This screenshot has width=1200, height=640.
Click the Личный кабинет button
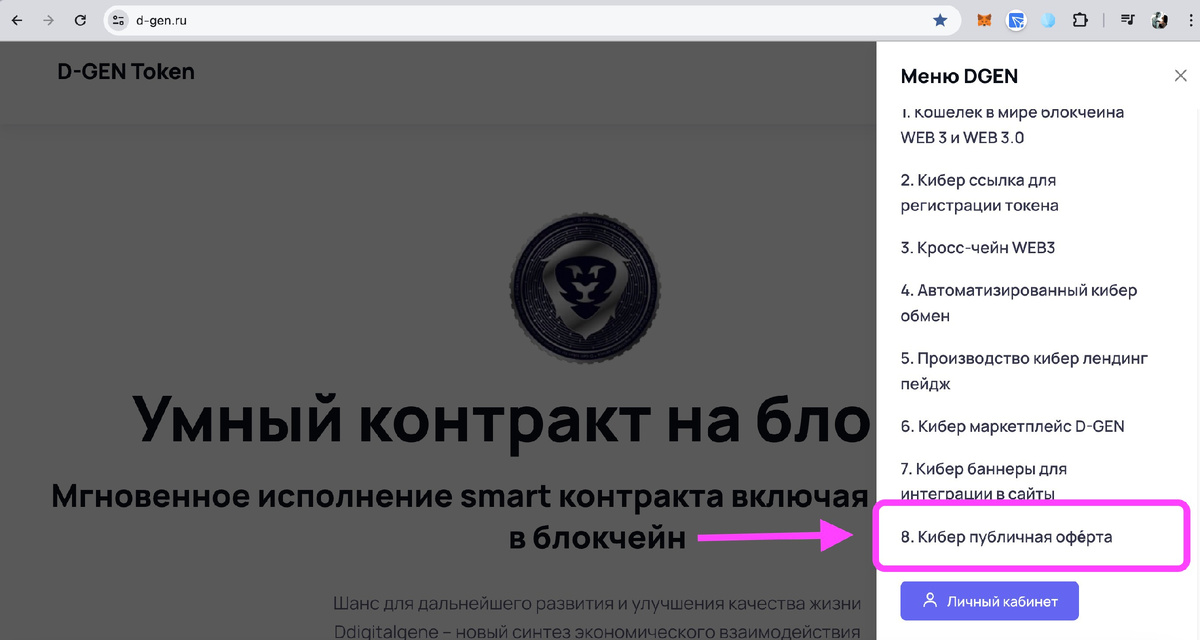click(x=989, y=601)
